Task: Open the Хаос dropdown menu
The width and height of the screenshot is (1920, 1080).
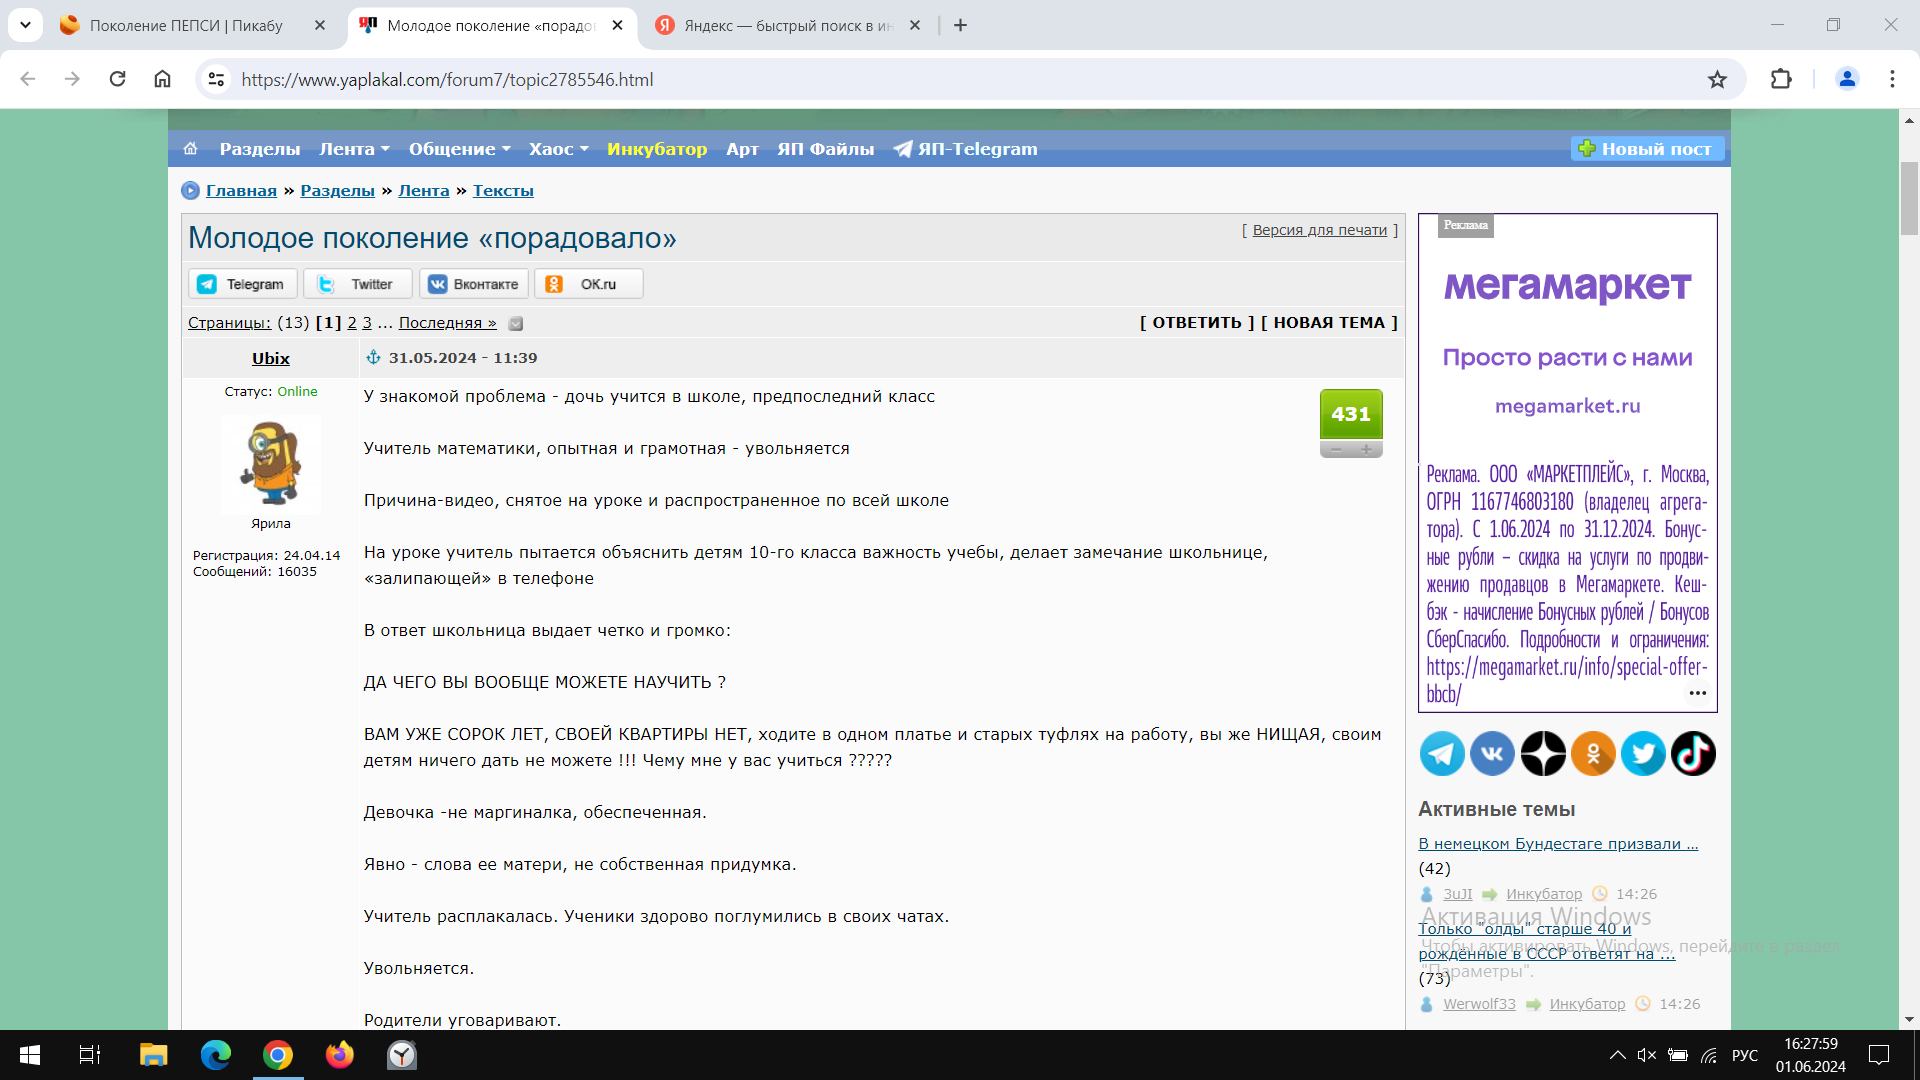Action: coord(558,149)
